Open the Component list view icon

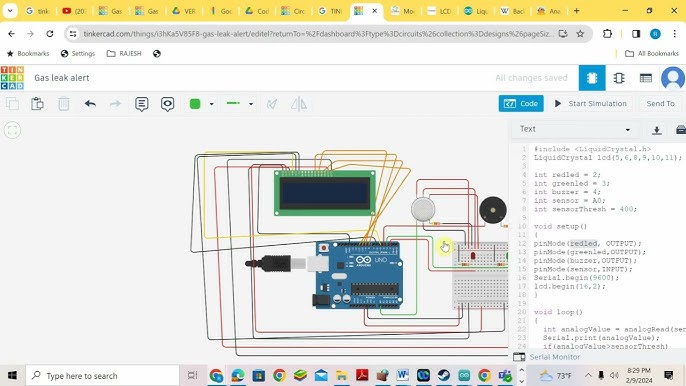tap(646, 78)
